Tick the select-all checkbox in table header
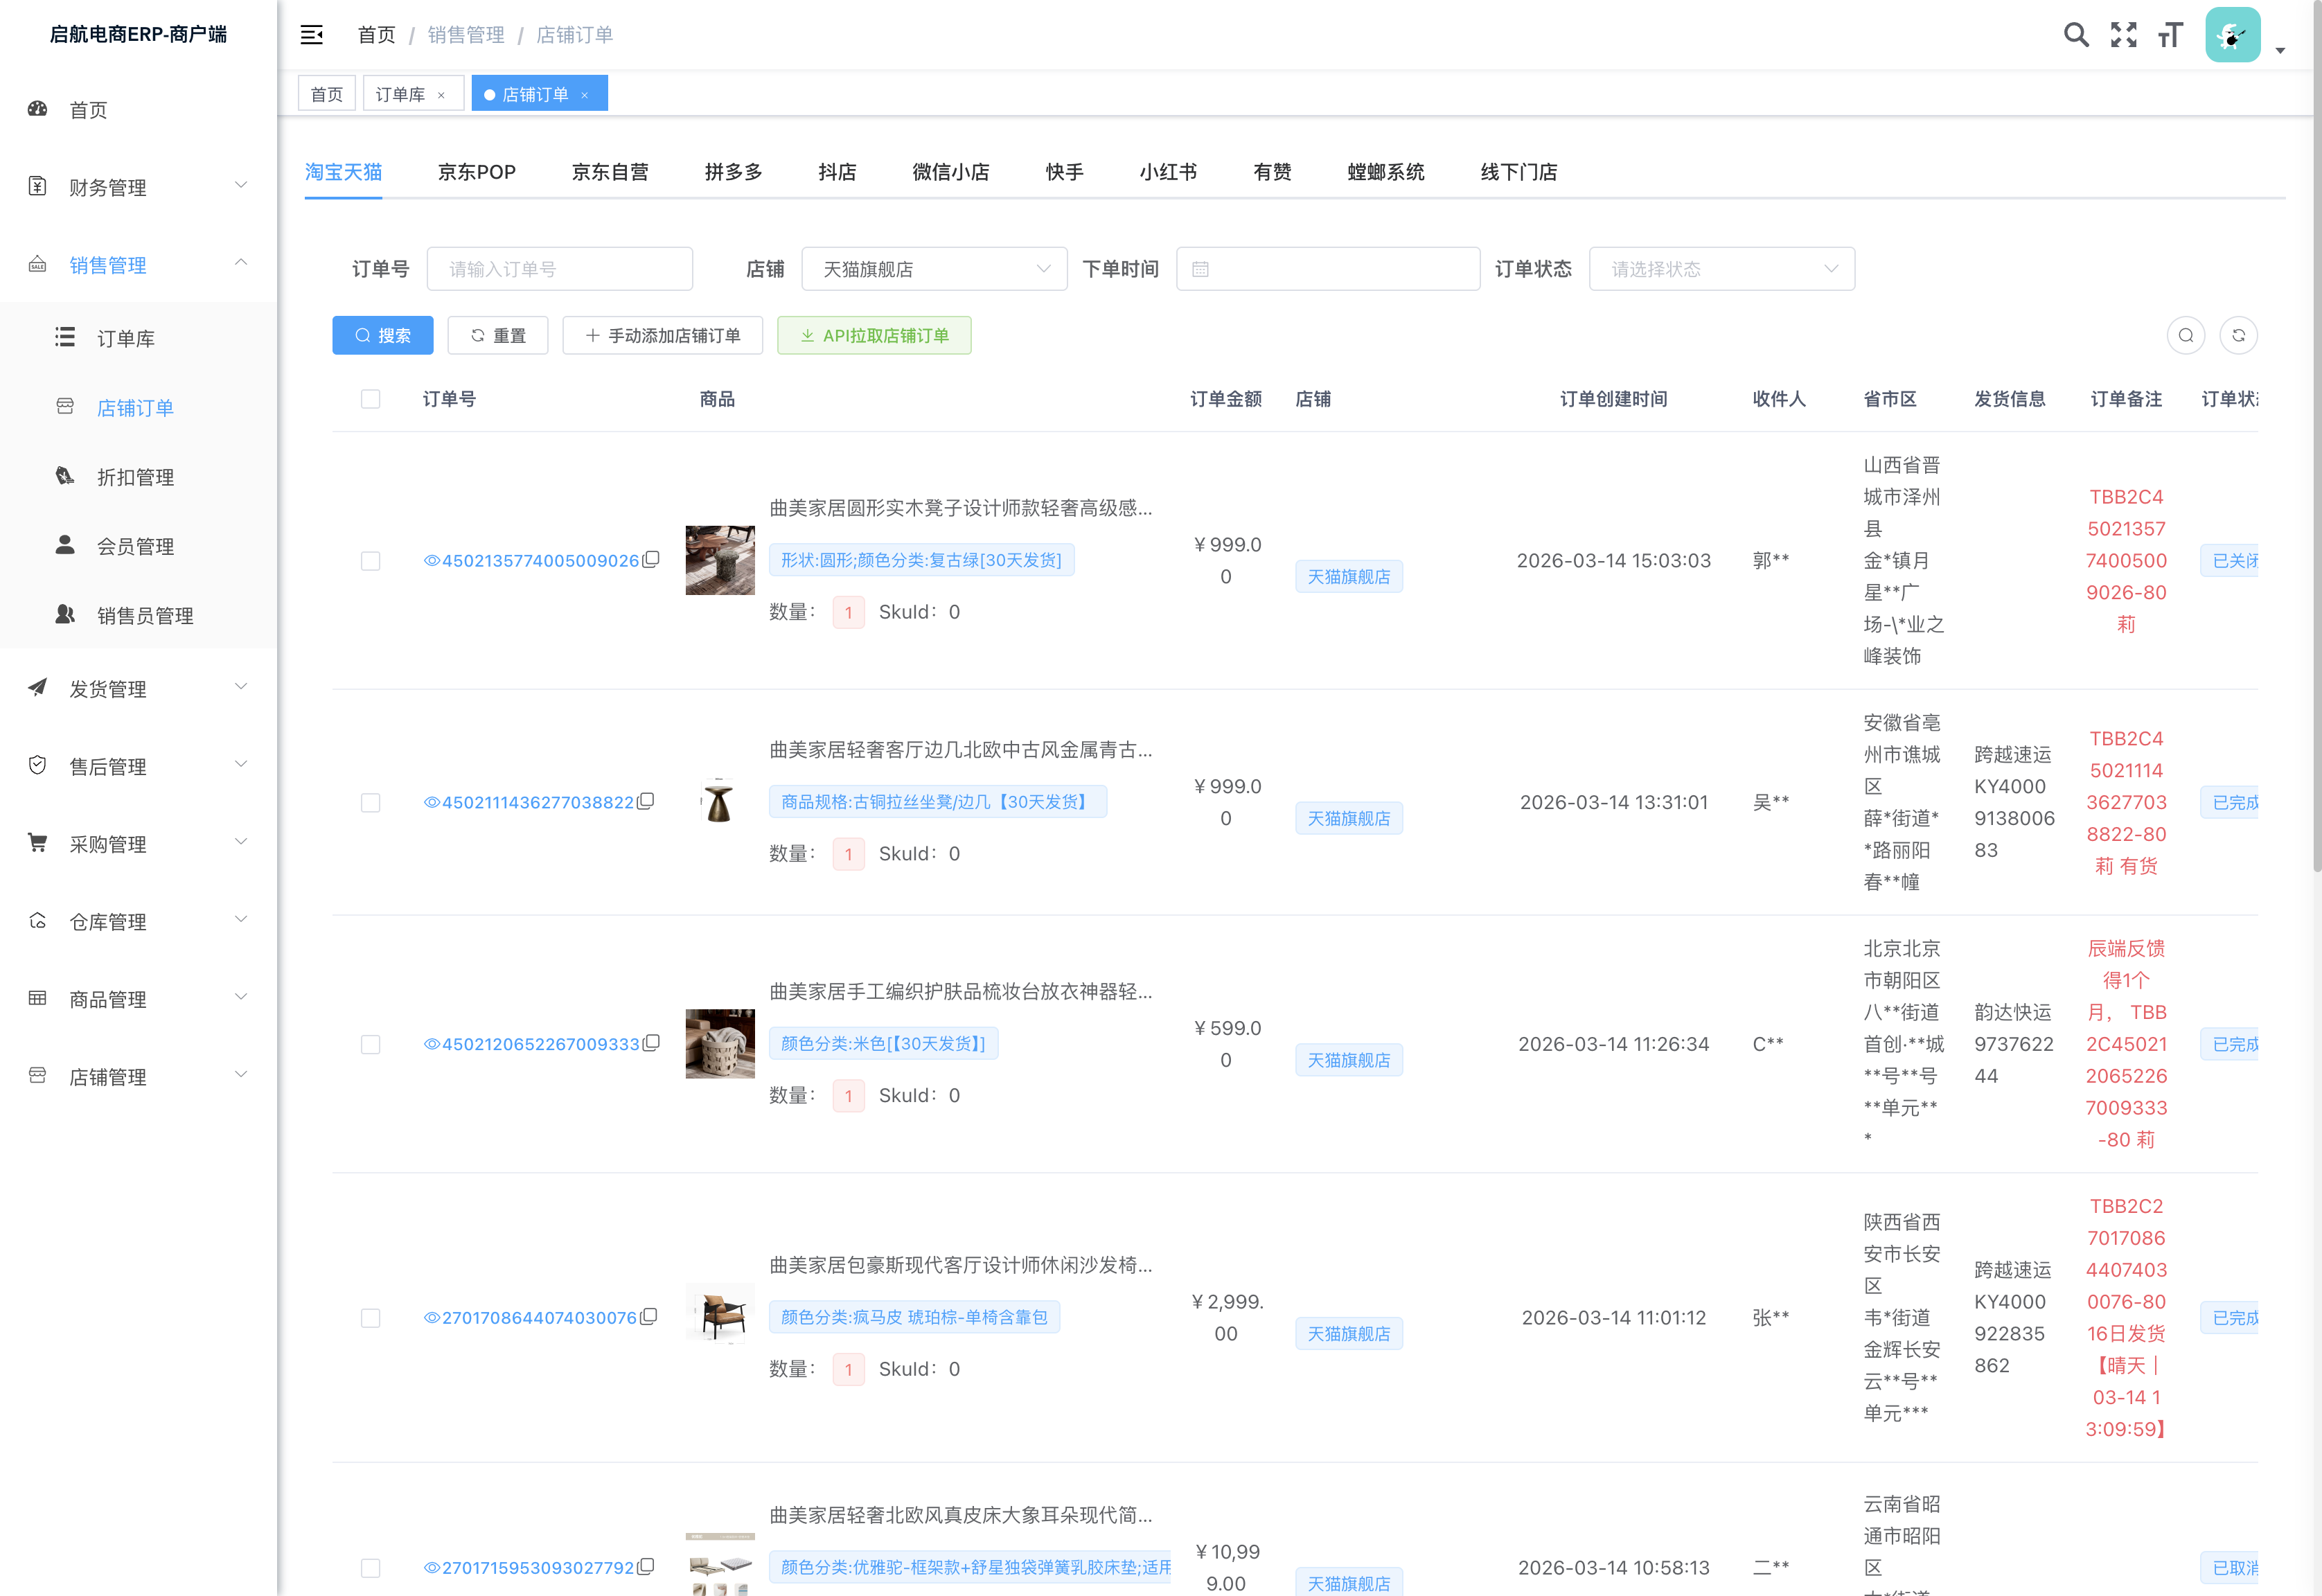Viewport: 2322px width, 1596px height. coord(370,399)
